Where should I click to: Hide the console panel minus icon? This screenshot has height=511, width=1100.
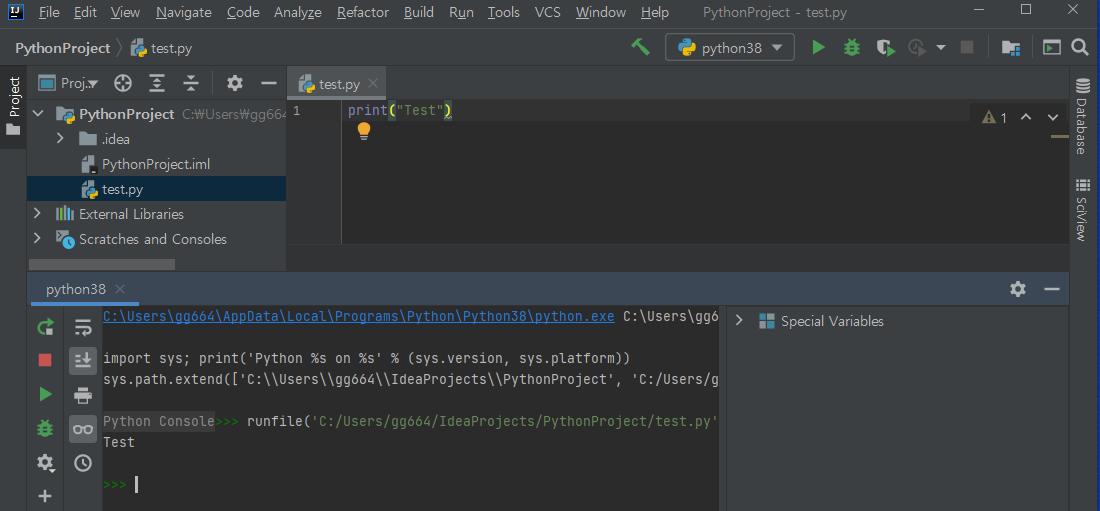tap(1052, 288)
